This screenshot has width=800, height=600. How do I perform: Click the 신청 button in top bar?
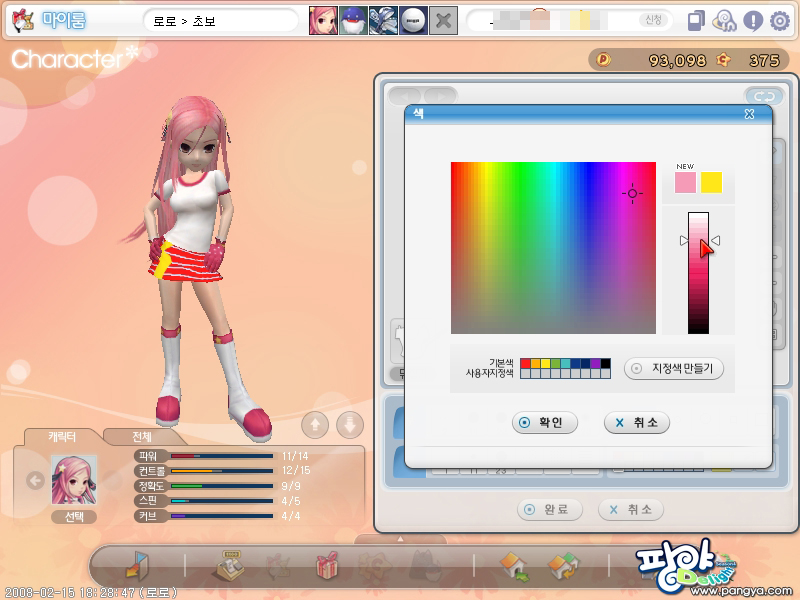coord(653,20)
